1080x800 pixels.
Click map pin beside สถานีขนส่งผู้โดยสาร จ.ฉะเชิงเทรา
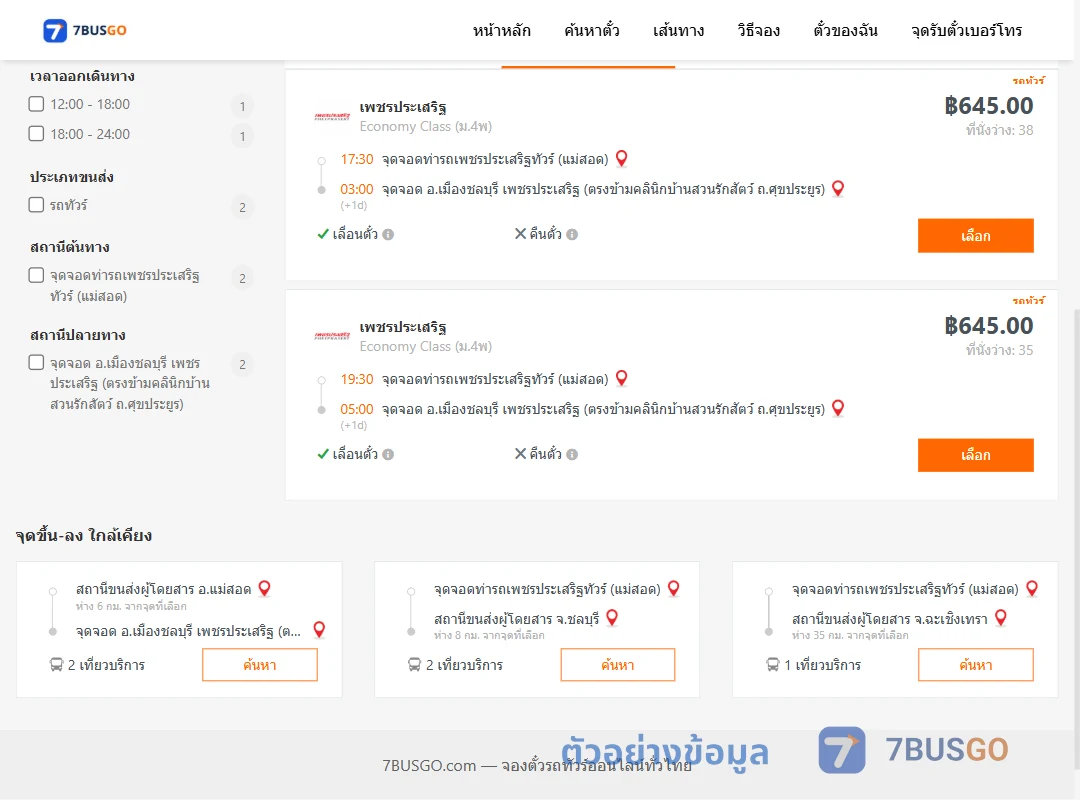pos(1001,618)
